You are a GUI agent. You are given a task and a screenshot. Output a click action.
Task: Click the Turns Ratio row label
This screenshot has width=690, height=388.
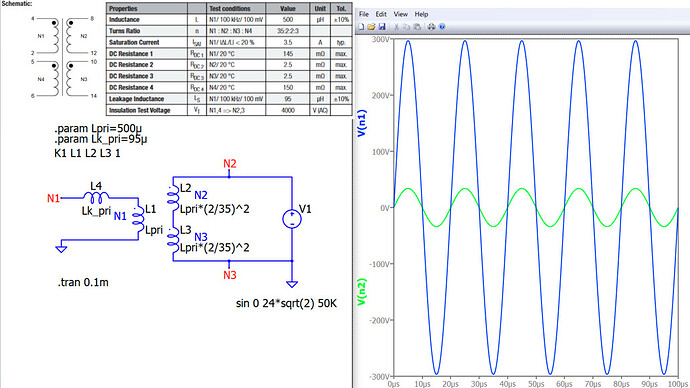tap(125, 31)
